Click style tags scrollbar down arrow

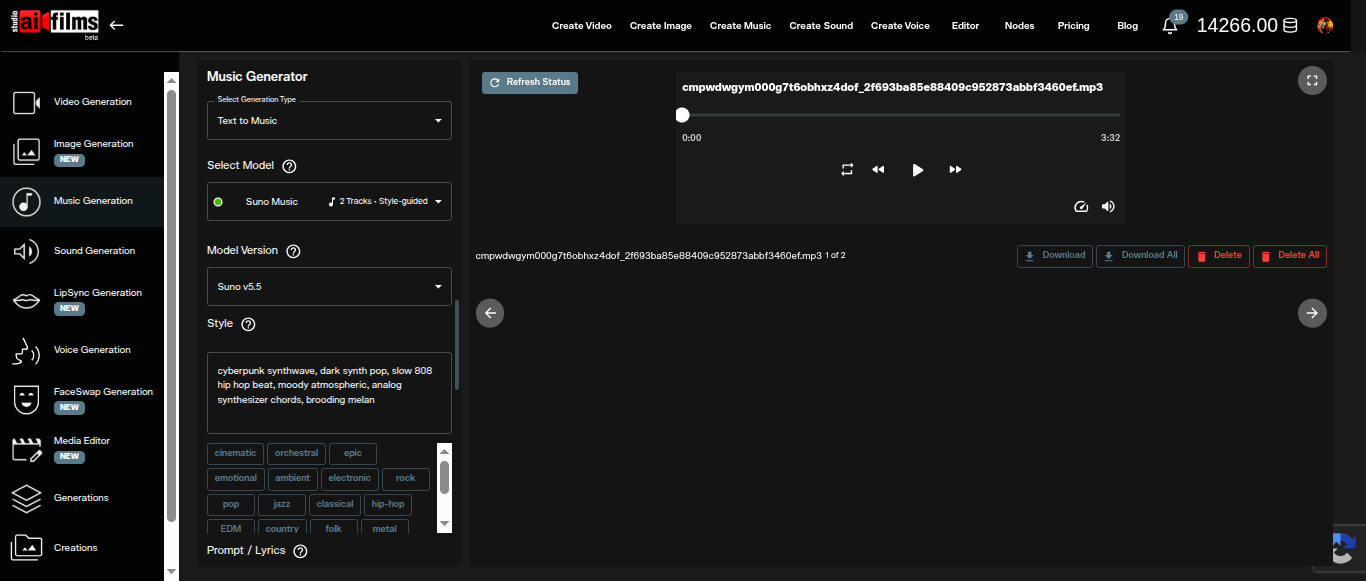(445, 524)
